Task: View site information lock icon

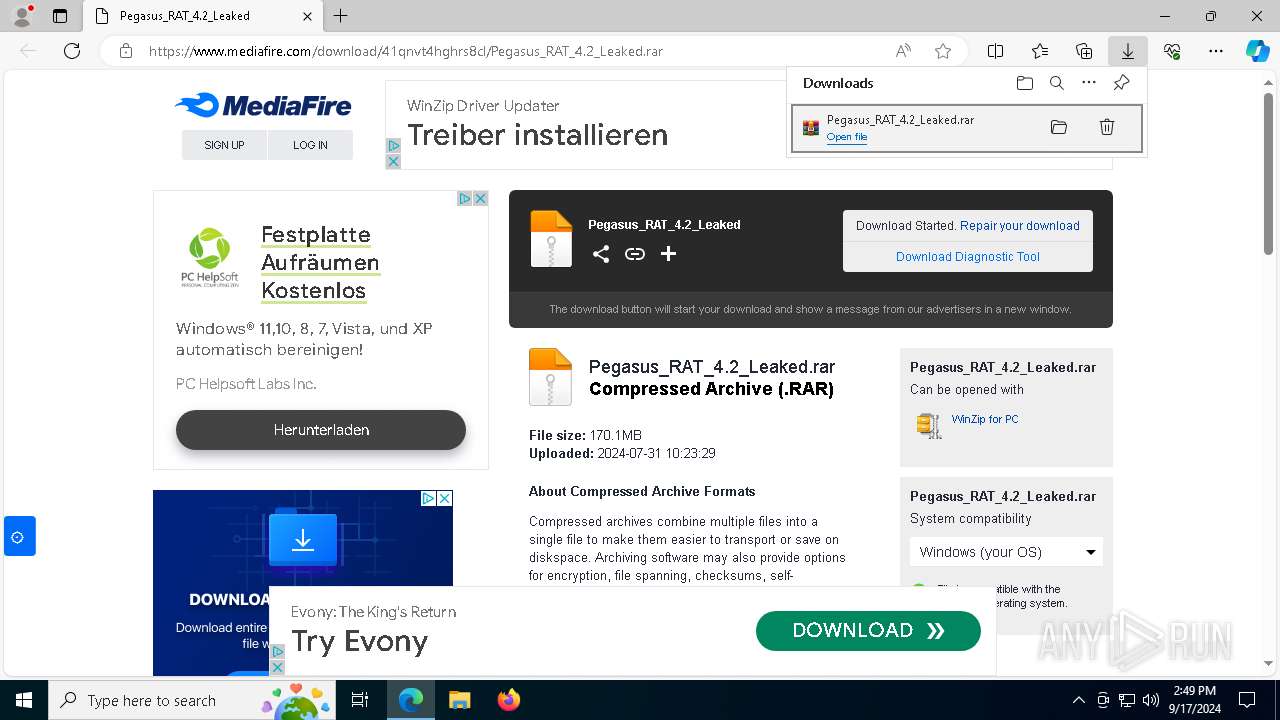Action: pyautogui.click(x=125, y=51)
